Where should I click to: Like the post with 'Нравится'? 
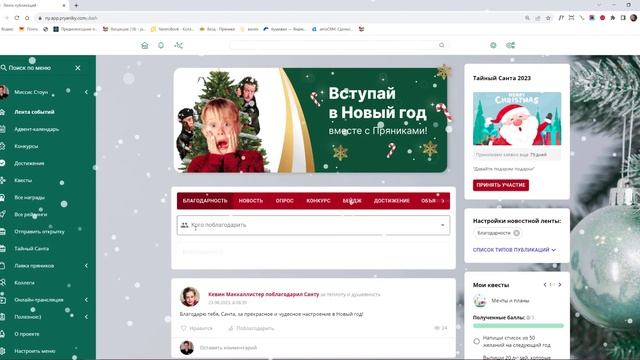[x=197, y=328]
